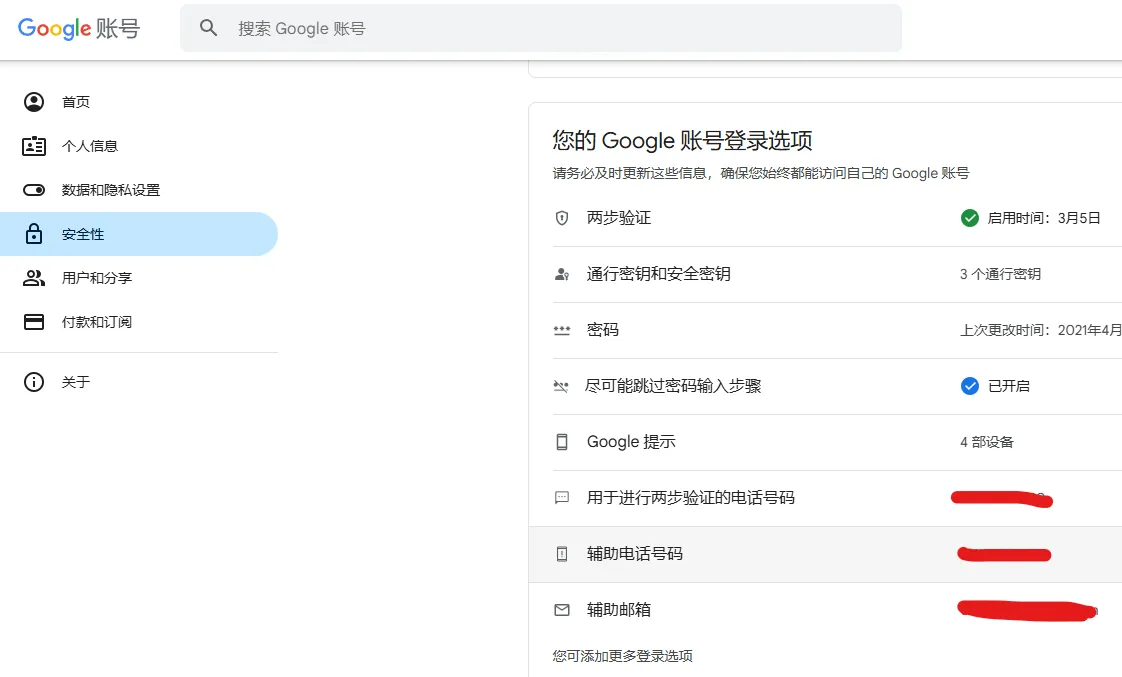
Task: Click the person icon next to 首页
Action: tap(33, 101)
